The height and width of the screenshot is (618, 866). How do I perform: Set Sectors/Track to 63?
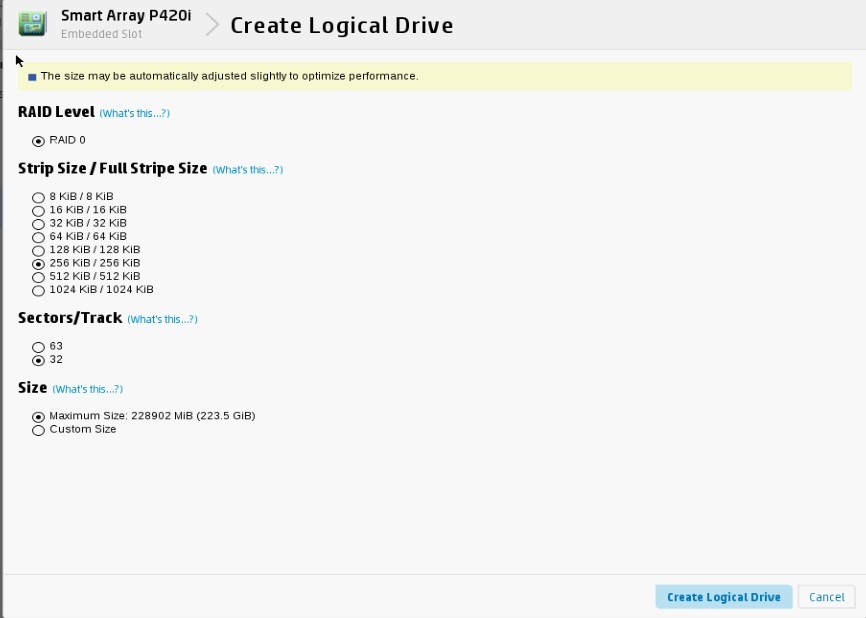point(39,347)
